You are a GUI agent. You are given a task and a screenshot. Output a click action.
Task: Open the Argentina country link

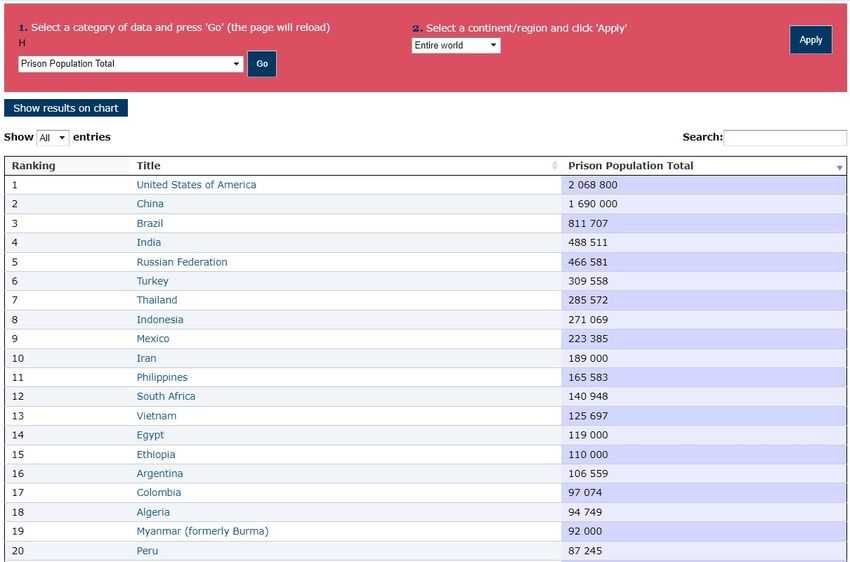click(159, 473)
